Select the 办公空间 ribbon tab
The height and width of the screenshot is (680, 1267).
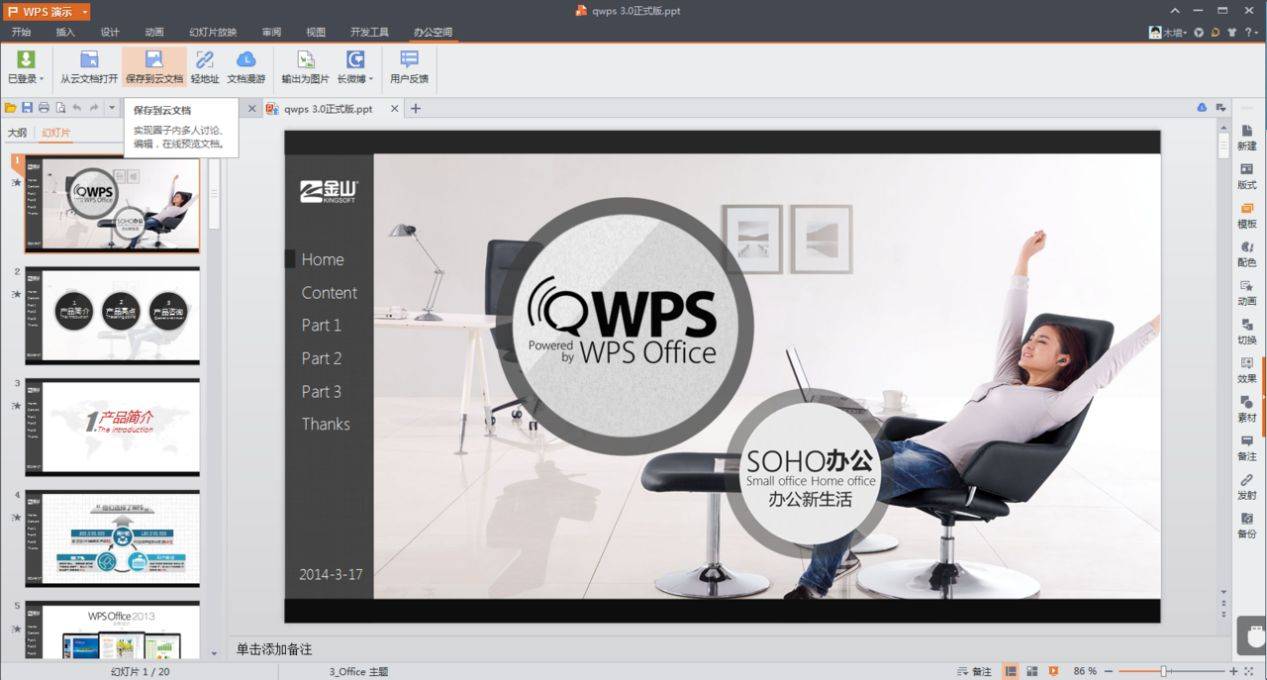[x=432, y=32]
